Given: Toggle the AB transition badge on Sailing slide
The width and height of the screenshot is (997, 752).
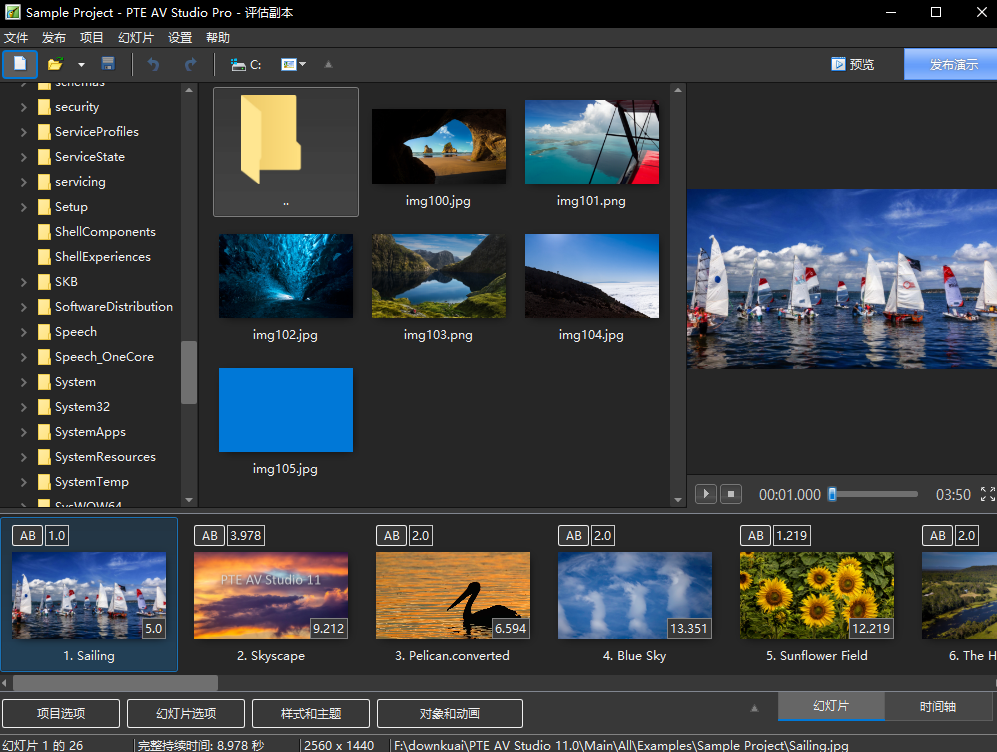Looking at the screenshot, I should click(x=27, y=535).
